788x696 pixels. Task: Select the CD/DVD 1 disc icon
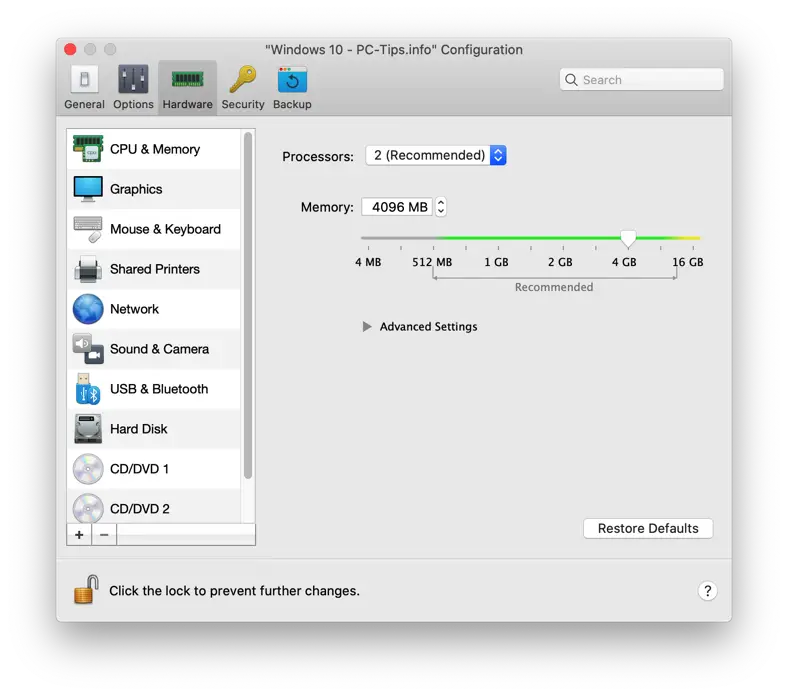[88, 469]
